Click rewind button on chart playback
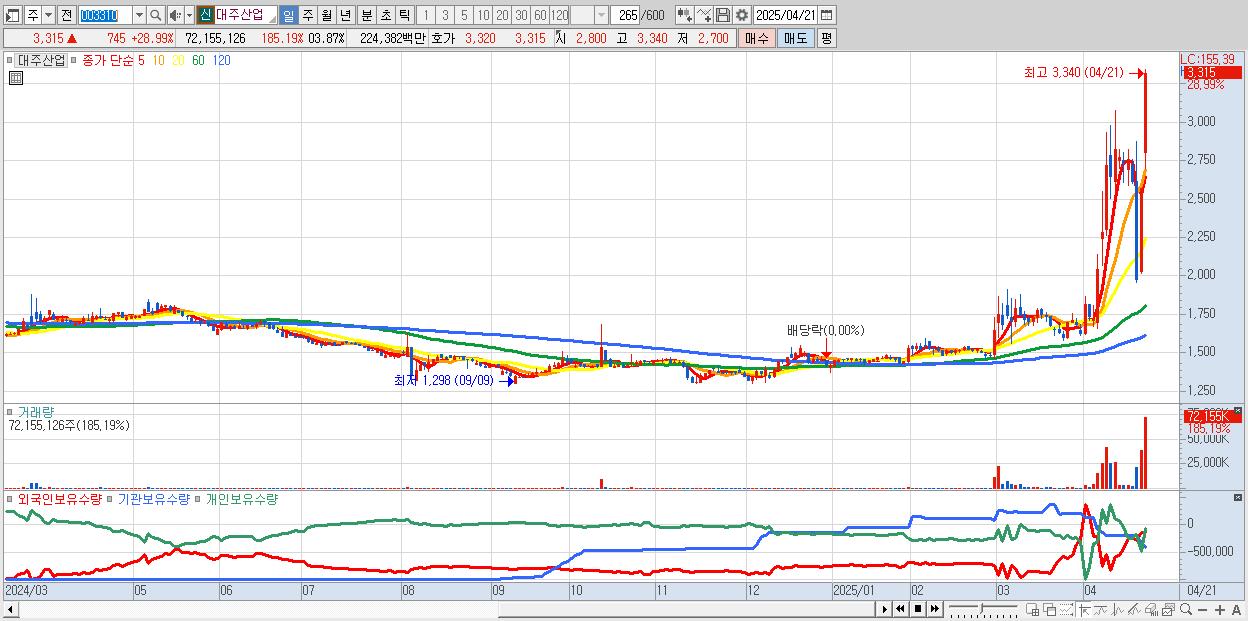Image resolution: width=1248 pixels, height=621 pixels. (x=900, y=609)
